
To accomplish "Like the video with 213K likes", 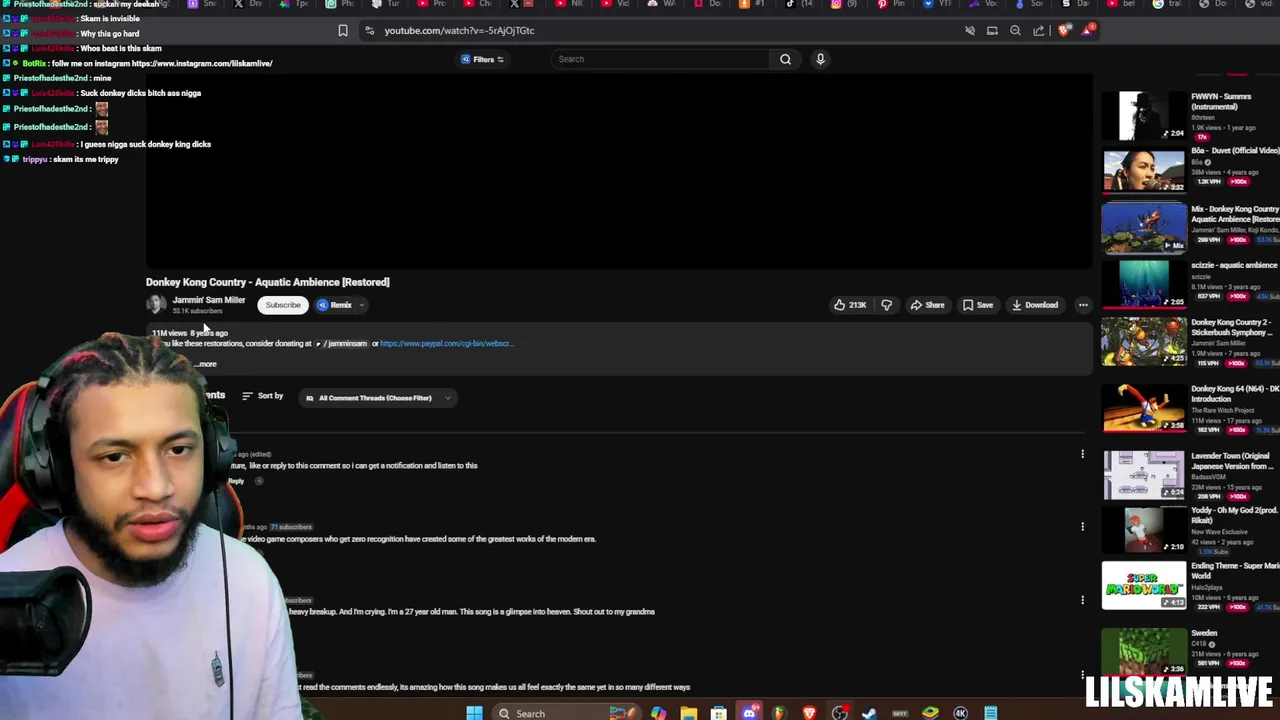I will [850, 305].
